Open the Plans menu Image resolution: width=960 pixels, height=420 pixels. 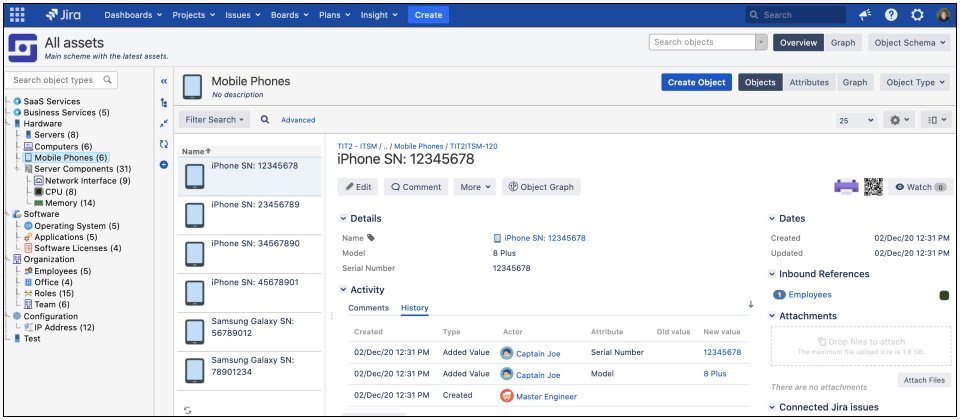(334, 15)
